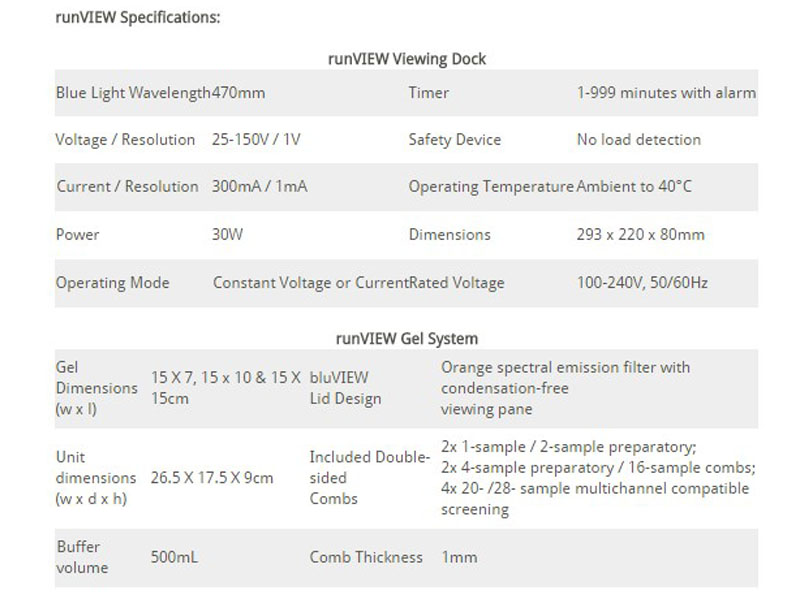Viewport: 800px width, 600px height.
Task: Select the 25-150V / 1V value
Action: coord(256,140)
